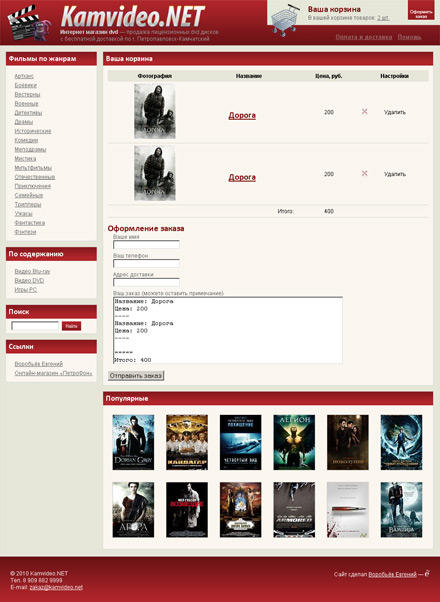Viewport: 440px width, 602px height.
Task: Click the shopping cart icon
Action: pyautogui.click(x=285, y=20)
